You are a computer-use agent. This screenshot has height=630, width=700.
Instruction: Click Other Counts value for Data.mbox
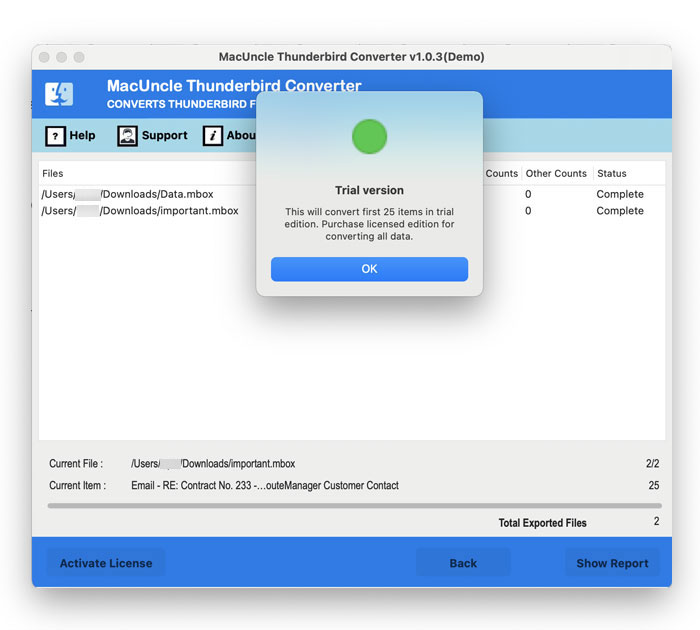(528, 194)
